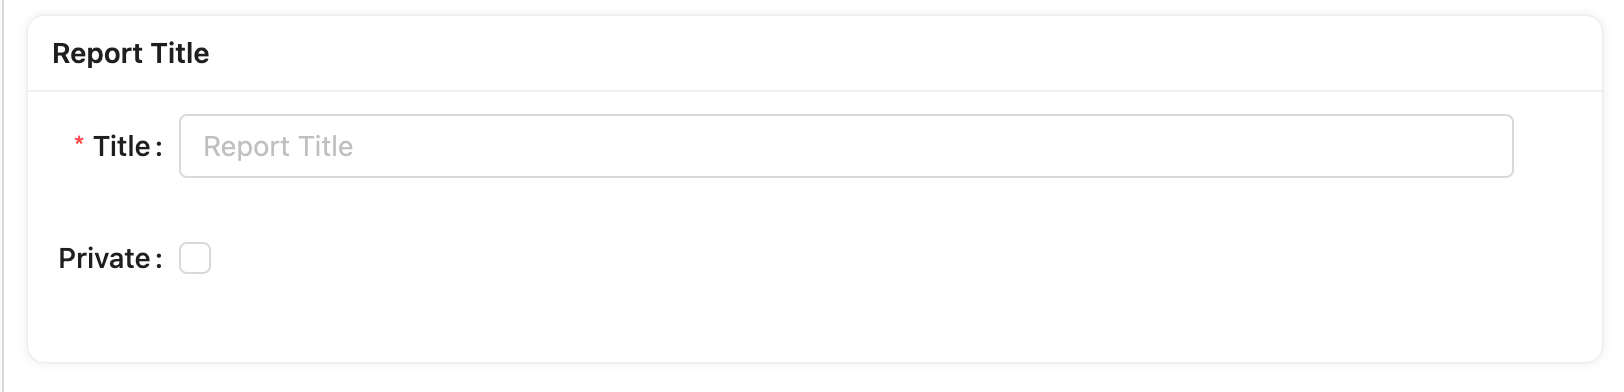Click the blank card area right of Private checkbox
The image size is (1624, 392).
point(900,258)
